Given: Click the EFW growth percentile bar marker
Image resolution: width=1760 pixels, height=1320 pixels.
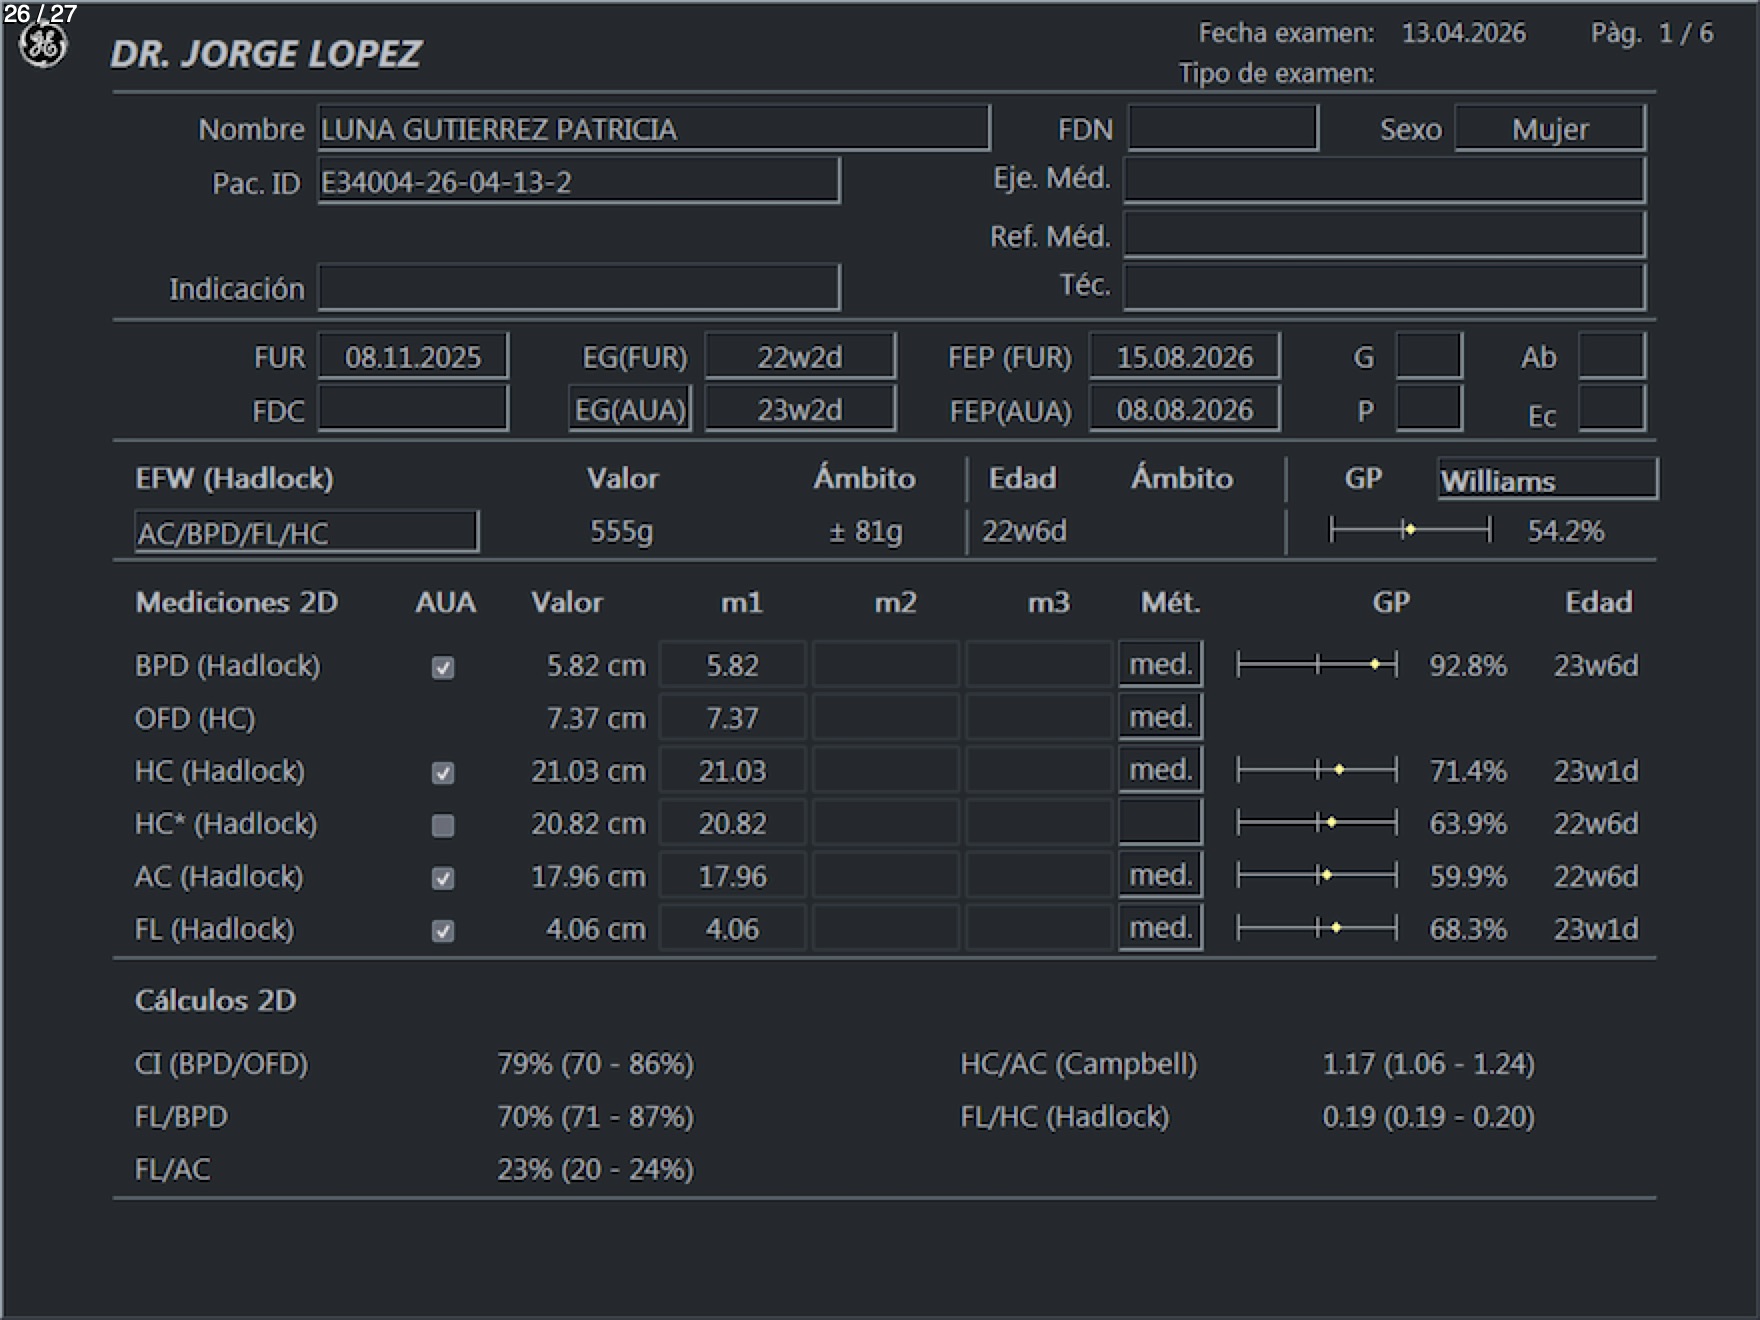Looking at the screenshot, I should click(1409, 530).
